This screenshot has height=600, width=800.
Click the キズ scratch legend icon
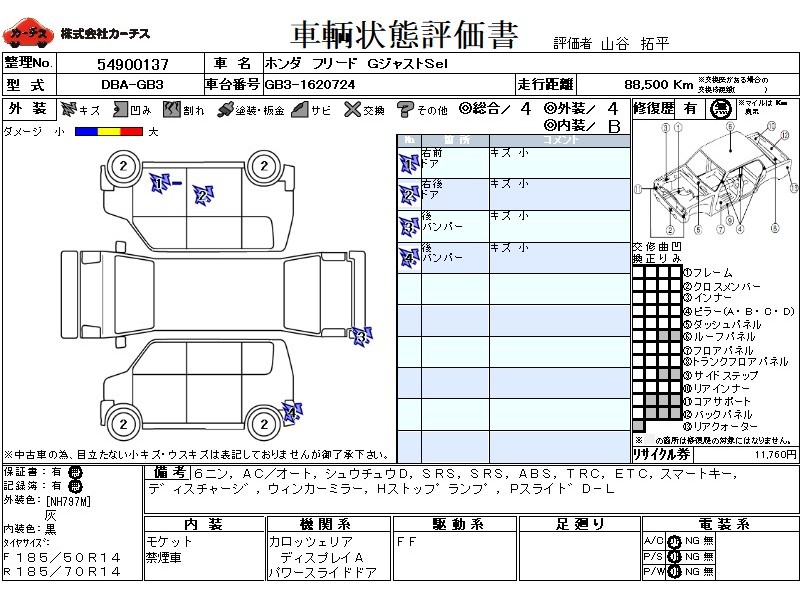(x=69, y=109)
